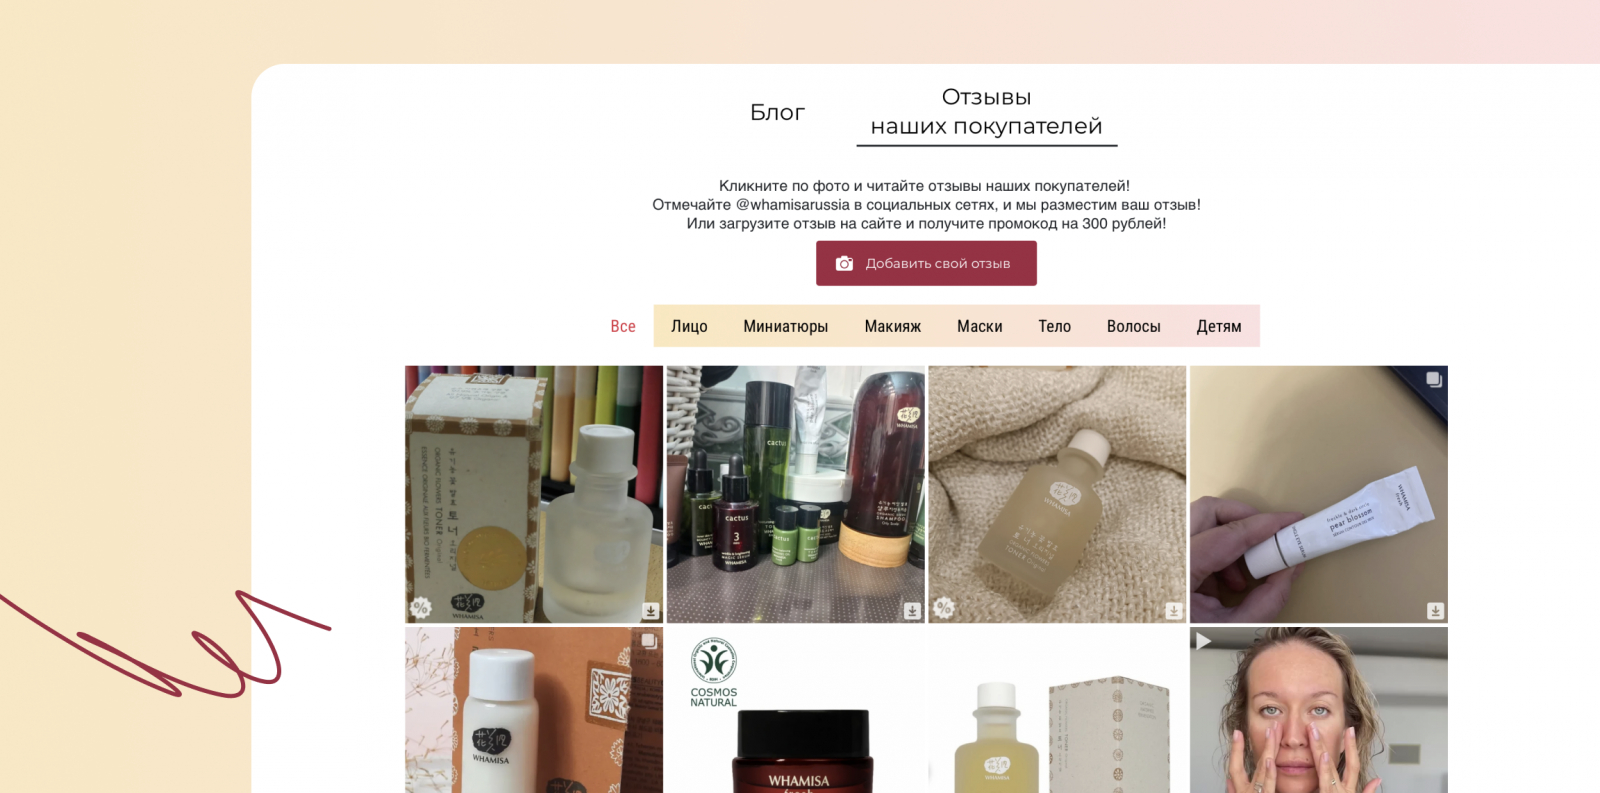Choose the Макияж filter
Viewport: 1600px width, 793px height.
coord(893,326)
